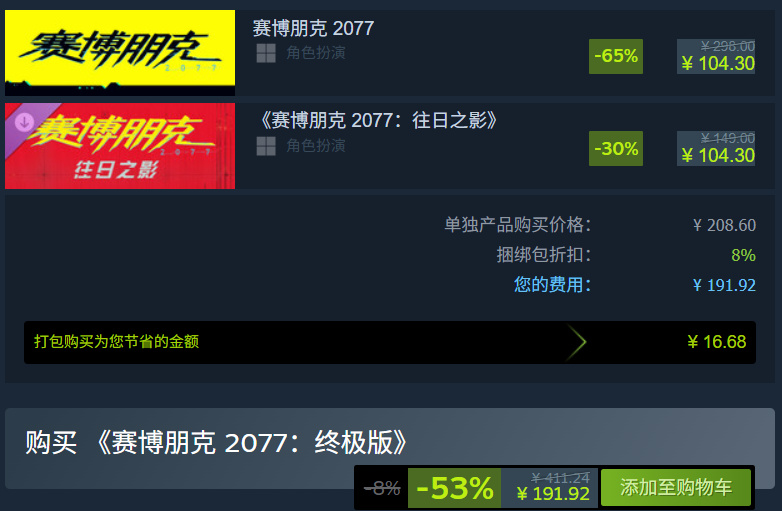The image size is (782, 511).
Task: Click the -65% discount badge
Action: [616, 56]
